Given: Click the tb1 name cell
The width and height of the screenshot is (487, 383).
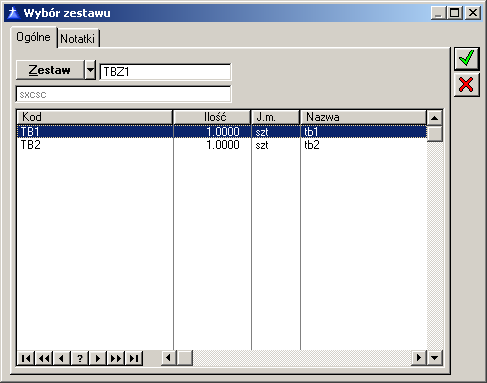Looking at the screenshot, I should click(x=363, y=132).
